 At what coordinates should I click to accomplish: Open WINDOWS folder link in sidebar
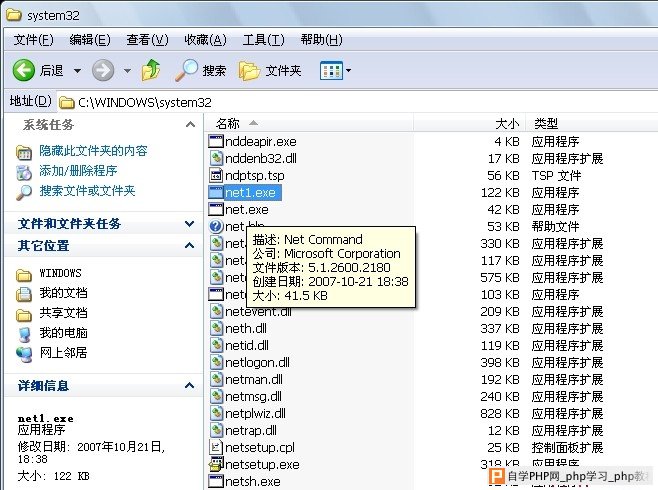[x=60, y=273]
